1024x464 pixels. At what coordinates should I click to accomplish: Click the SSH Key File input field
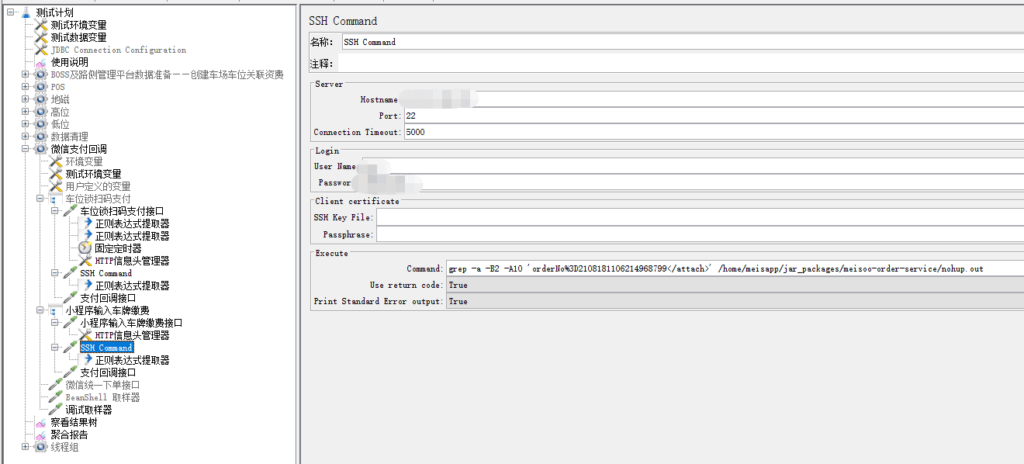698,218
